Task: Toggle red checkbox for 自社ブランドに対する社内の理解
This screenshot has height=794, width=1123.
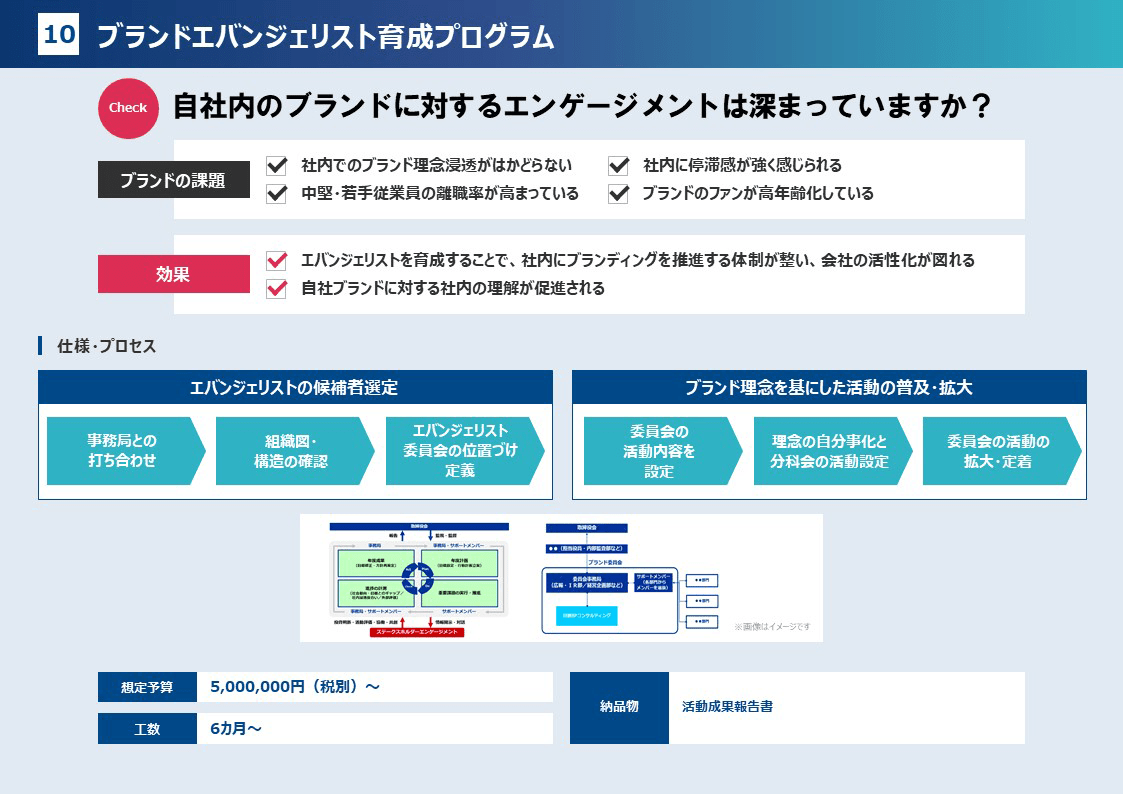Action: pos(277,289)
